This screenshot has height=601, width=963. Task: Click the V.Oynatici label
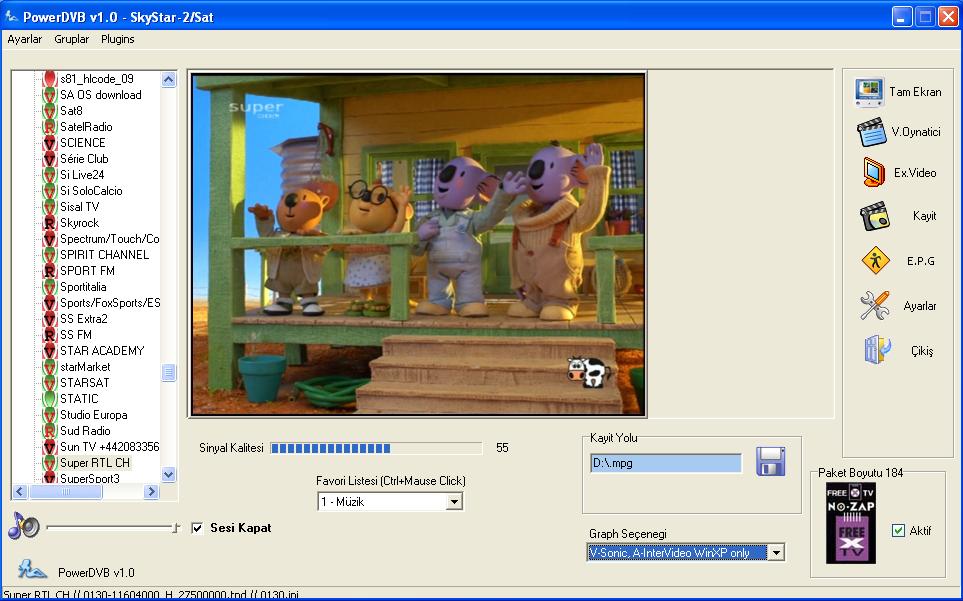(x=916, y=132)
